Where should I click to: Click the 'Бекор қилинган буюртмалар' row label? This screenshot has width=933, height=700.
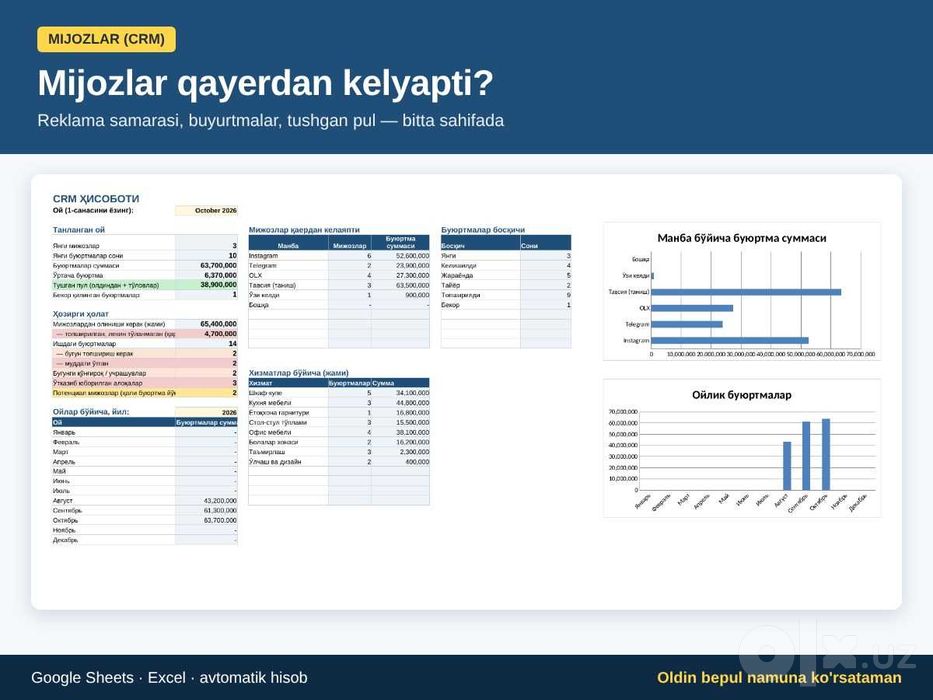(96, 295)
